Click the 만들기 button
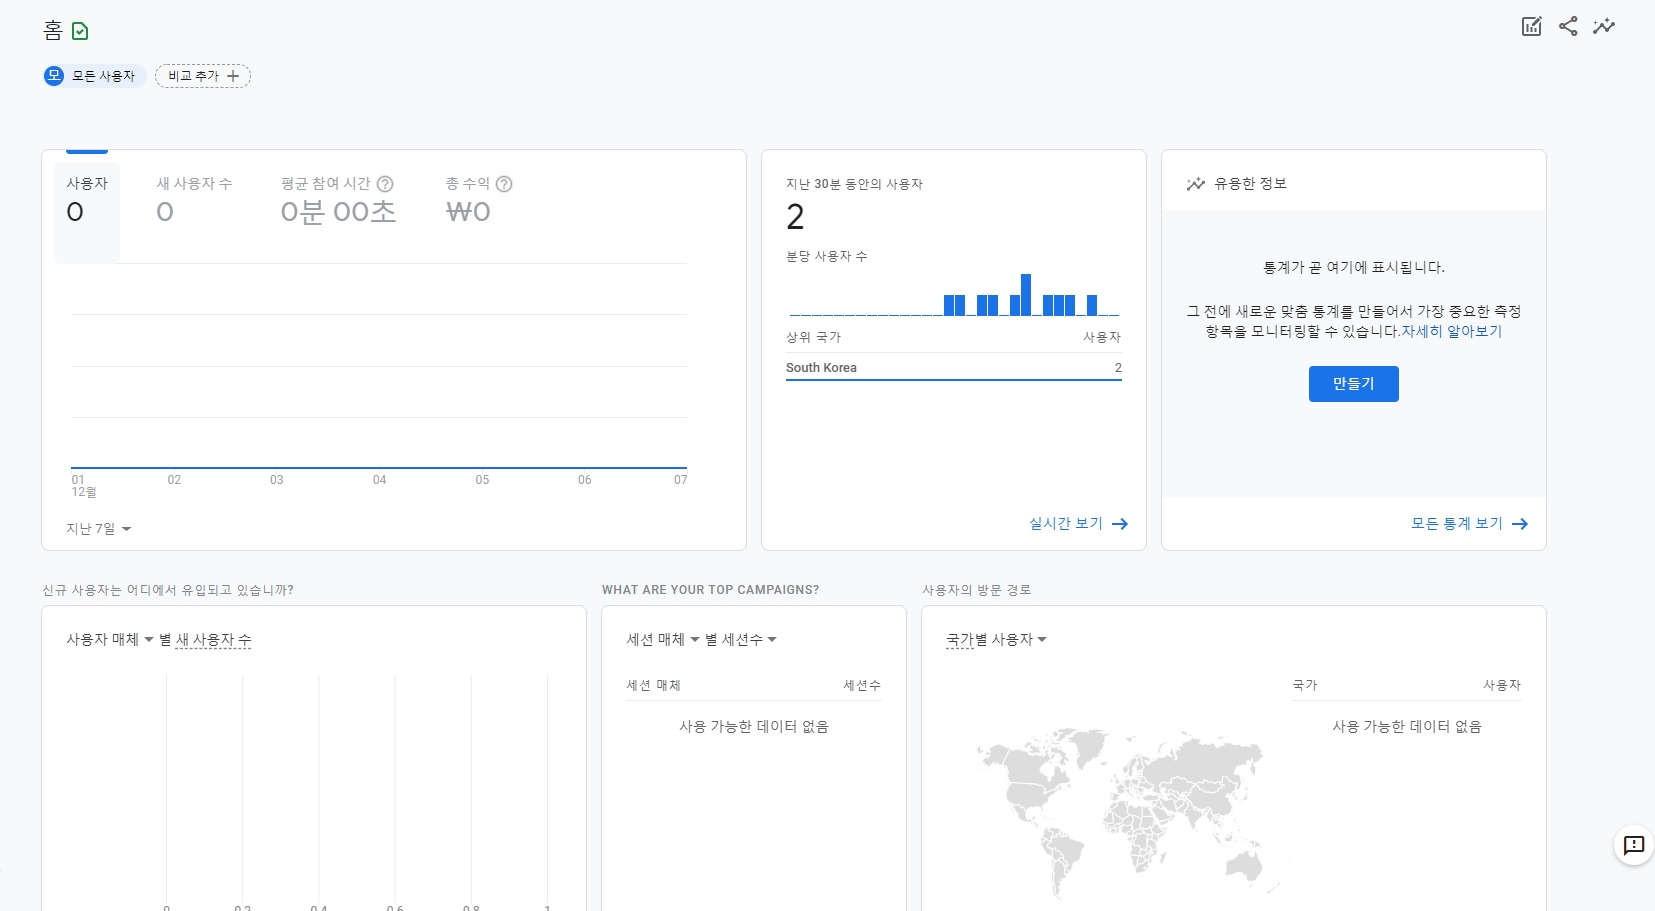The height and width of the screenshot is (911, 1655). click(x=1354, y=384)
